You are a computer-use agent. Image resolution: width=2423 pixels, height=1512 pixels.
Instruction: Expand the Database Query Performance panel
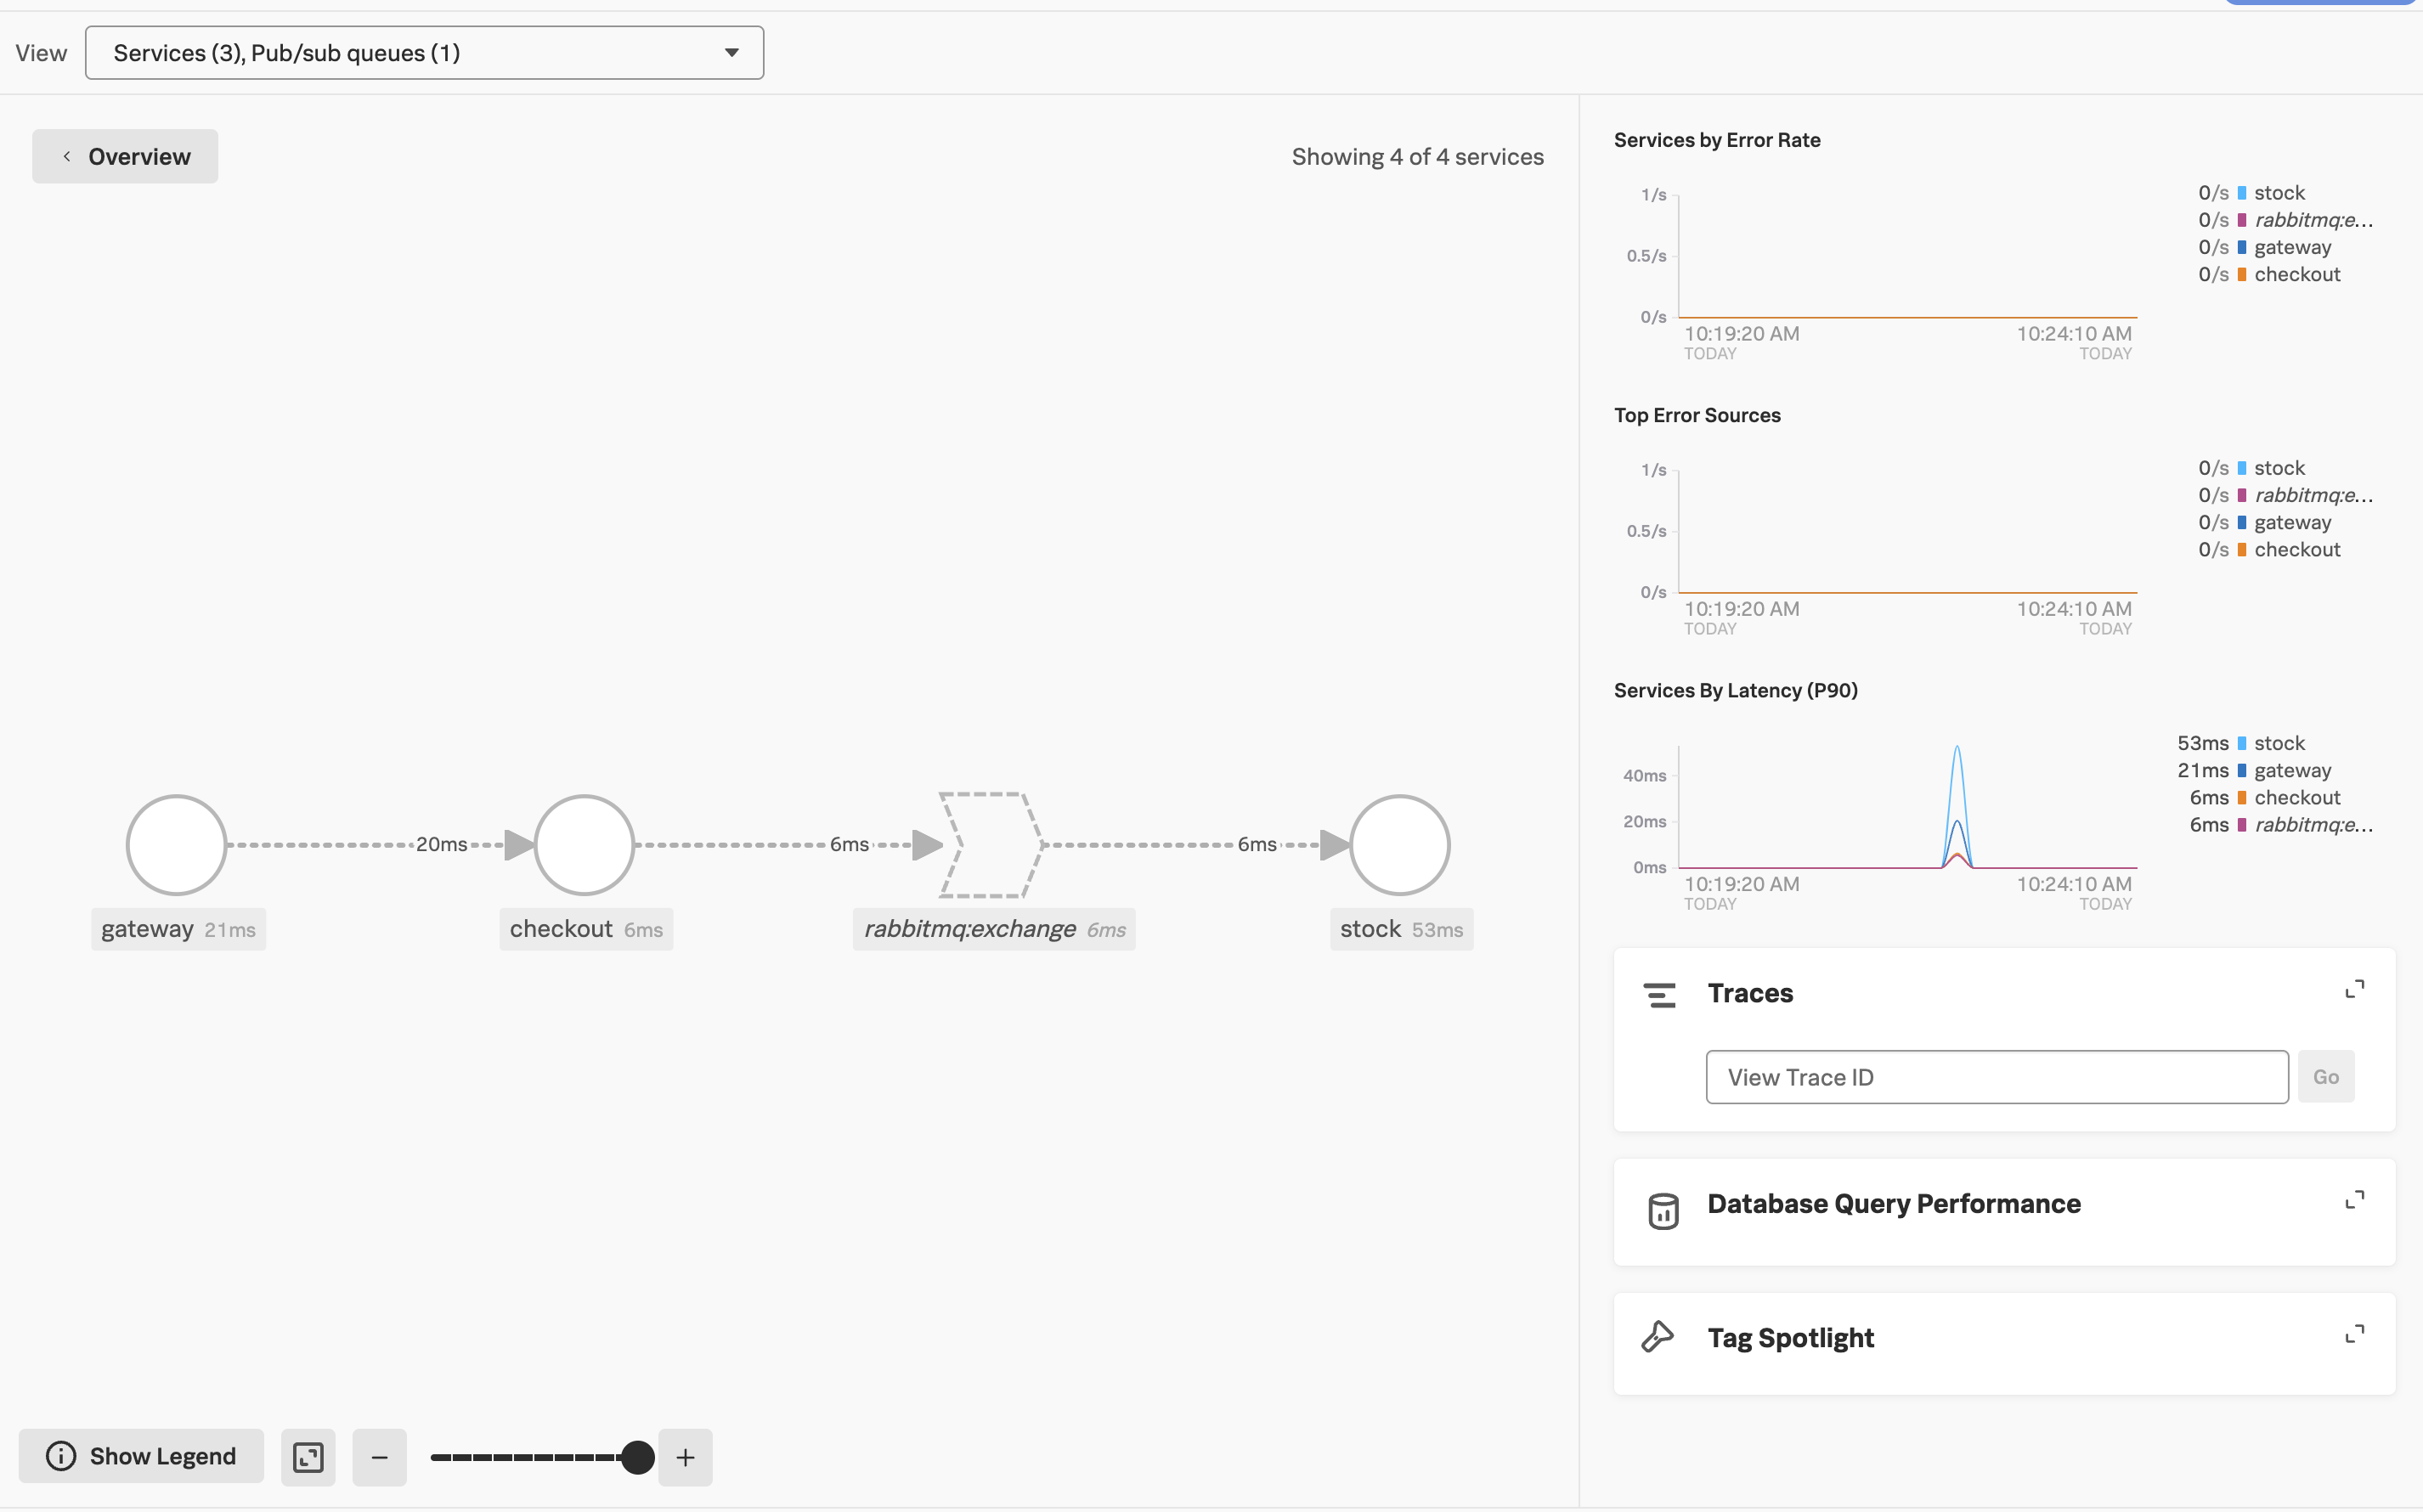[2354, 1200]
